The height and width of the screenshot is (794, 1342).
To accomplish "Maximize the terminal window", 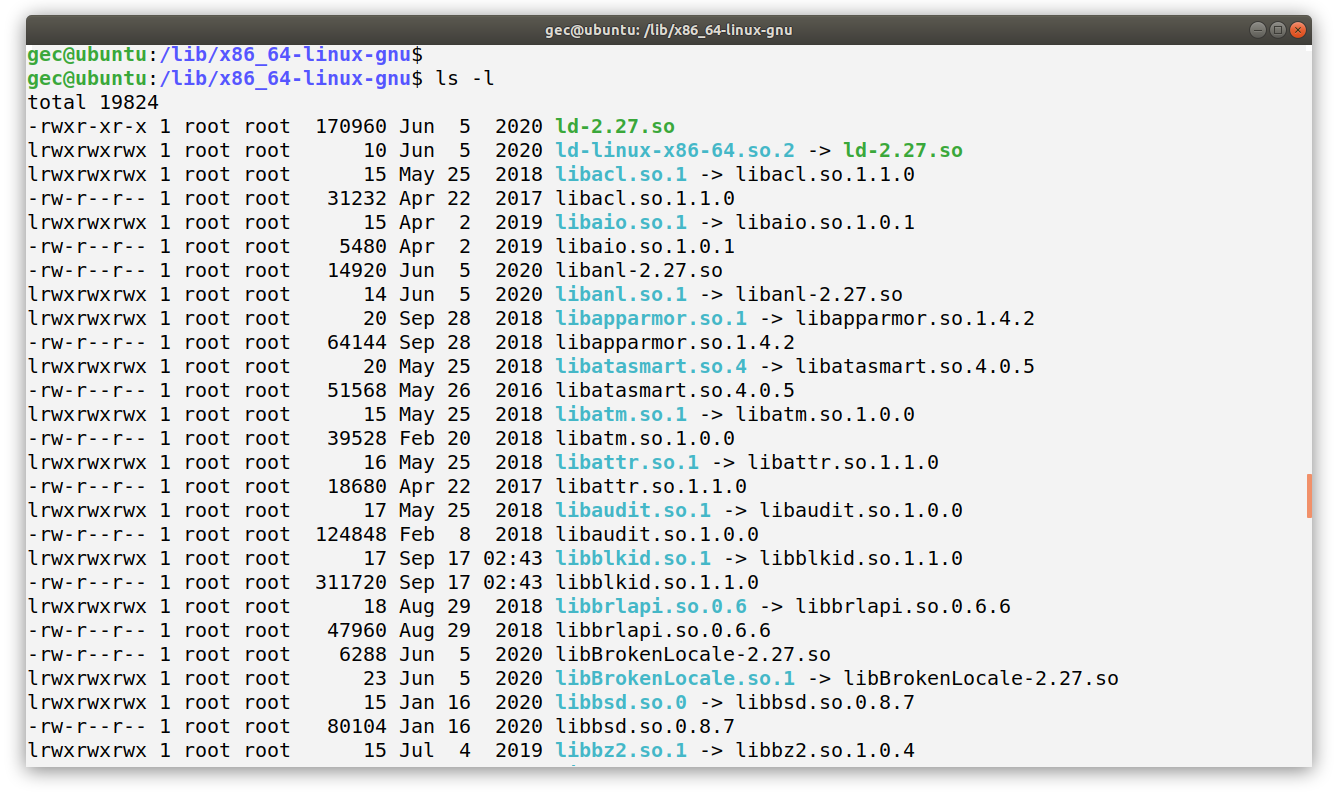I will (1278, 30).
